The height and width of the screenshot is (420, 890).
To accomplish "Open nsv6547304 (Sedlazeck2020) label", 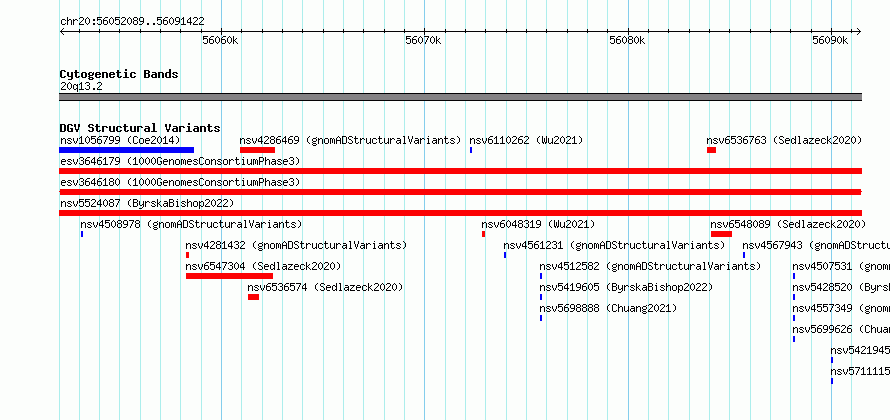I will [263, 266].
